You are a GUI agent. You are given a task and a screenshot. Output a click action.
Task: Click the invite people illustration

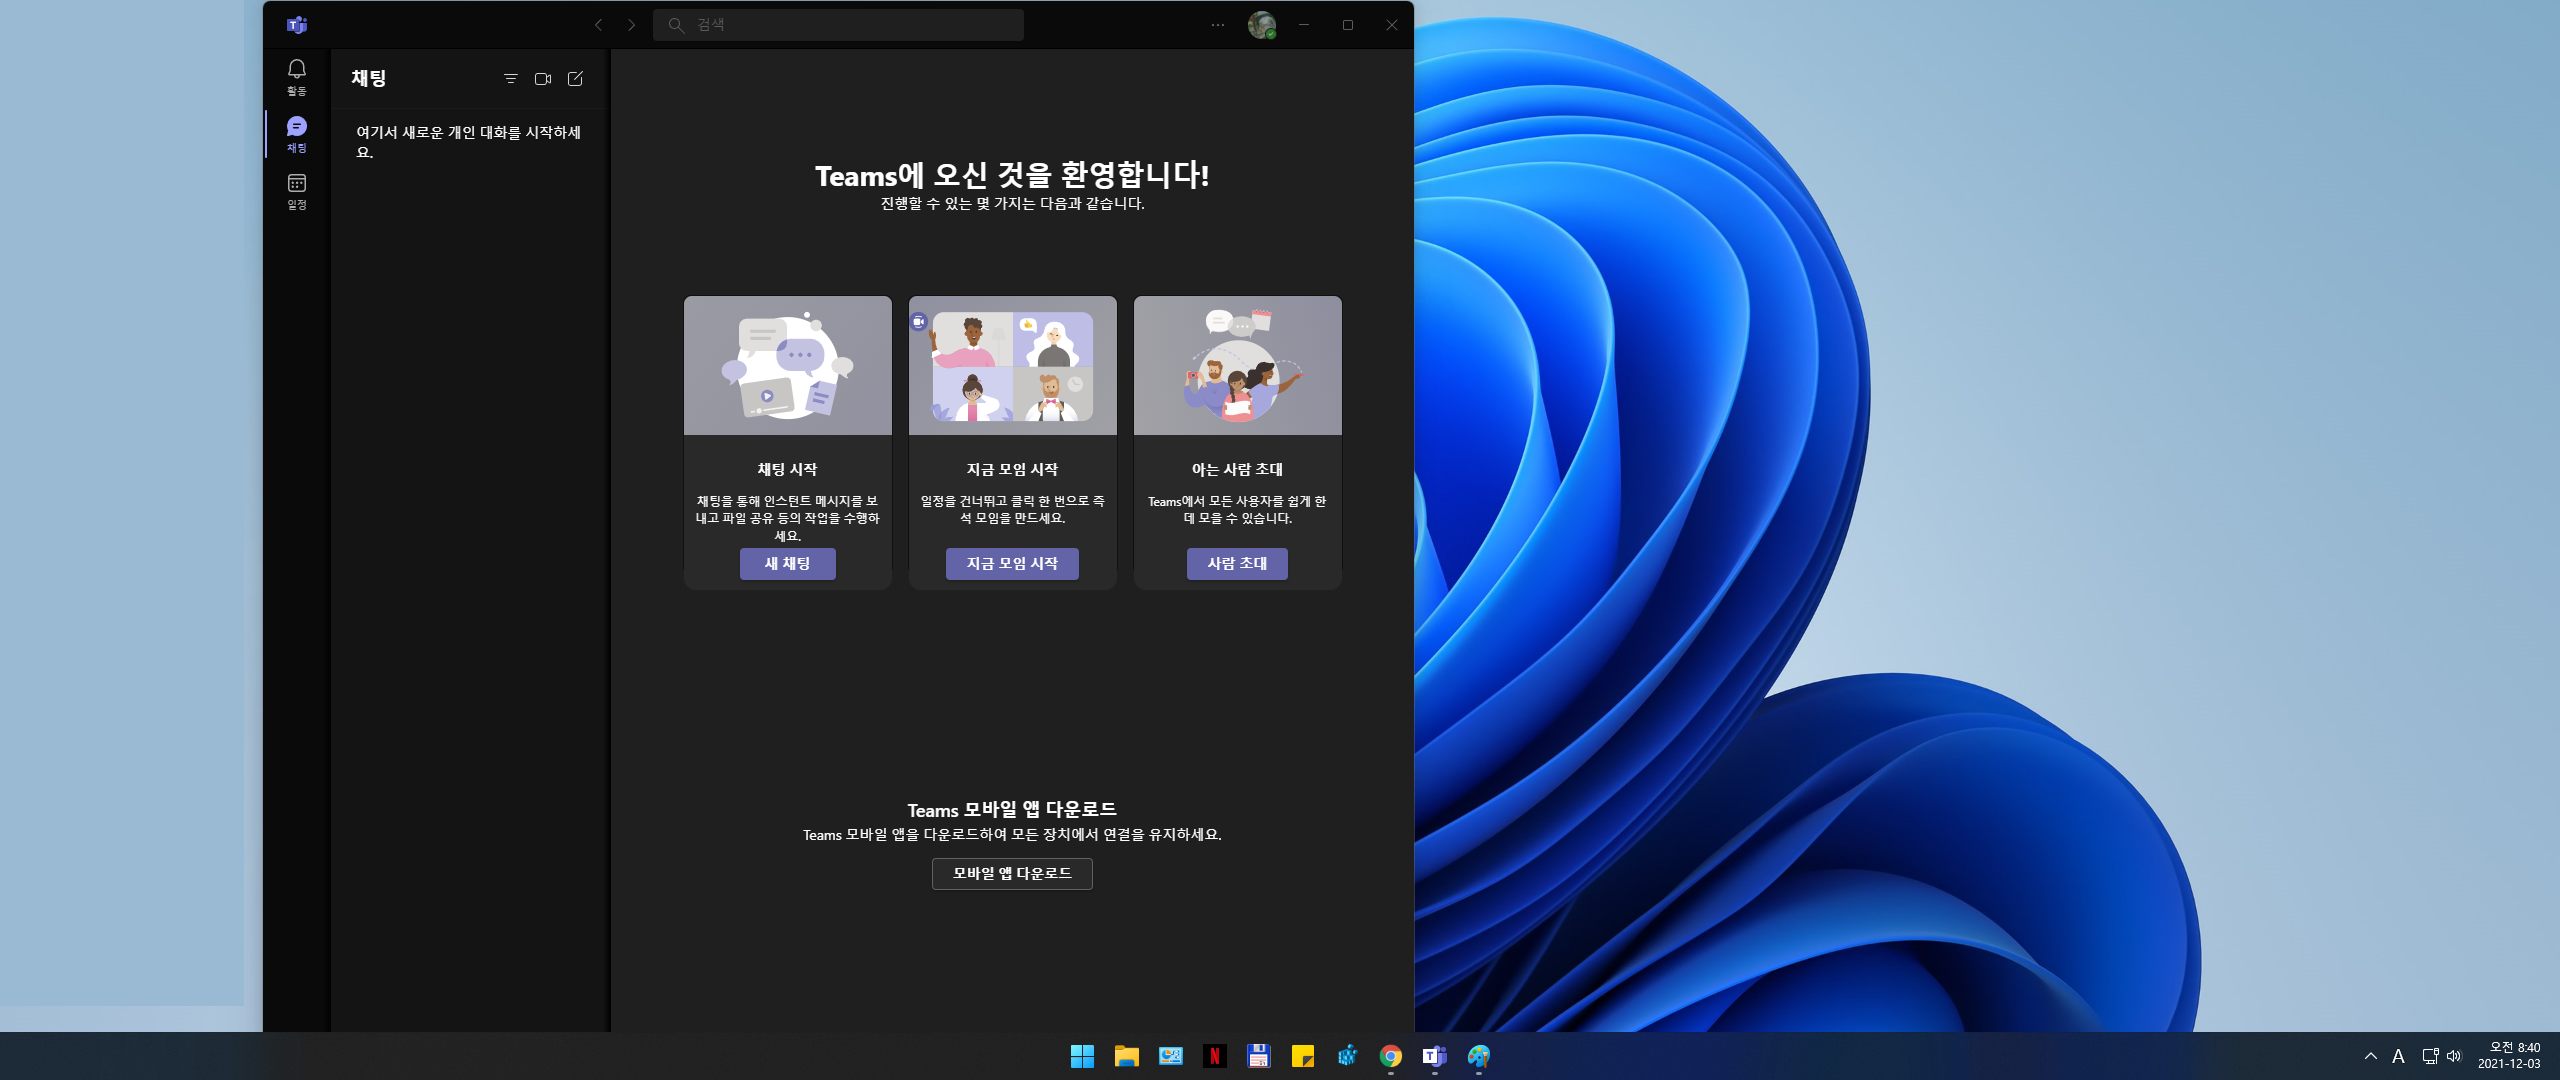tap(1238, 365)
